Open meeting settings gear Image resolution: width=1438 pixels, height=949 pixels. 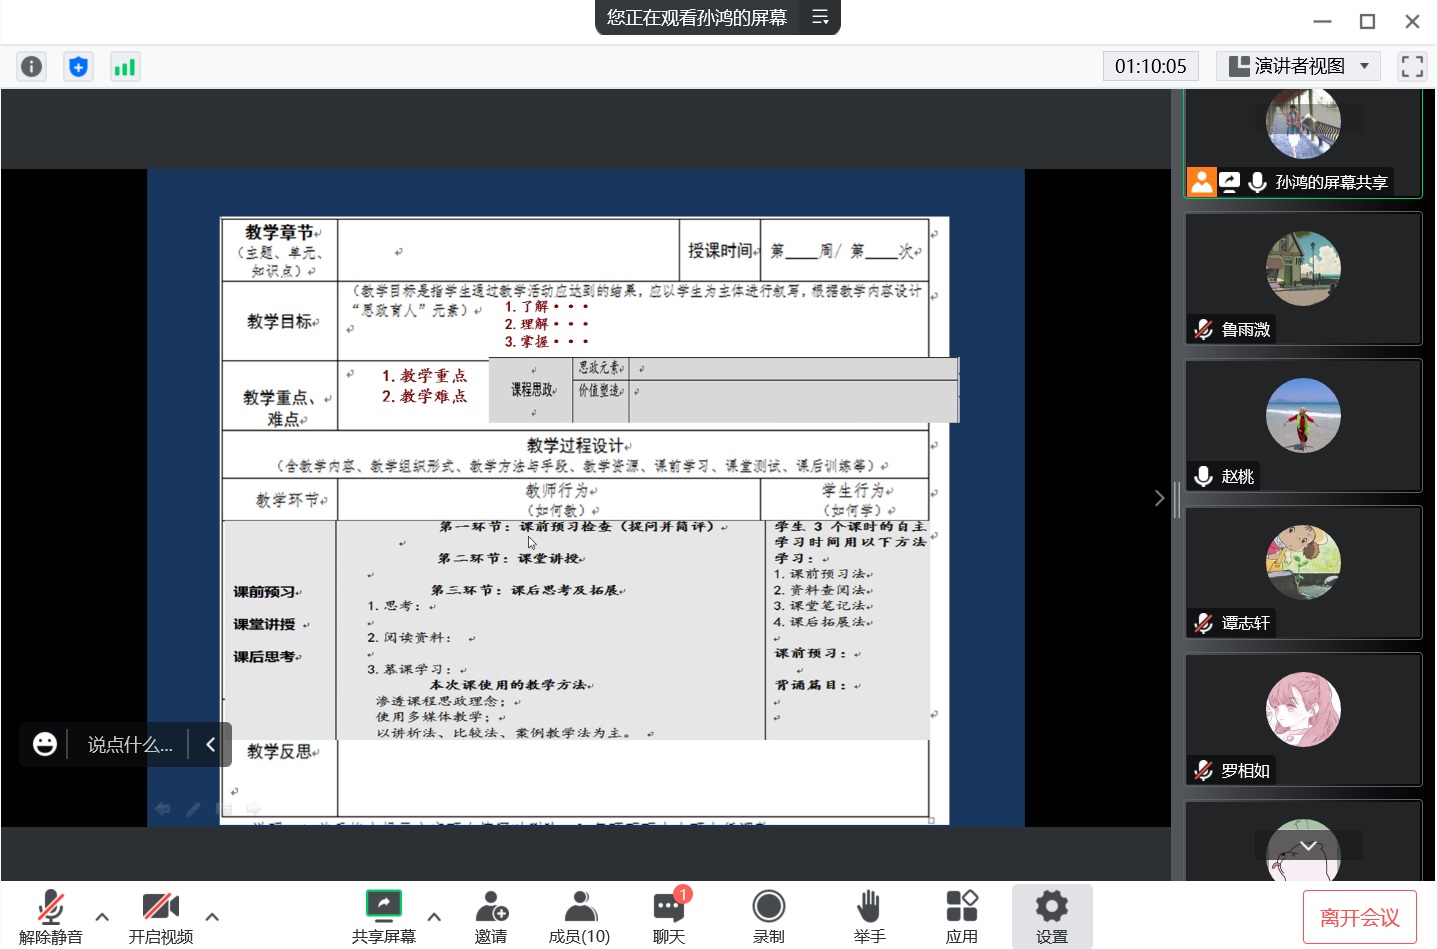click(1051, 916)
